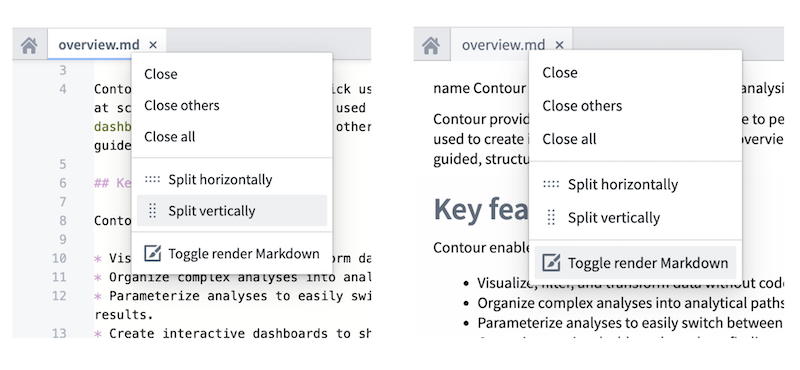Click render Markdown pencil icon in right menu
The width and height of the screenshot is (800, 370).
click(x=551, y=263)
